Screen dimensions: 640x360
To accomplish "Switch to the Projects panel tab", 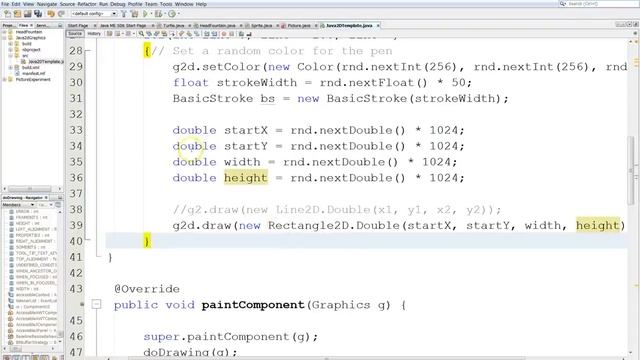I will [8, 25].
